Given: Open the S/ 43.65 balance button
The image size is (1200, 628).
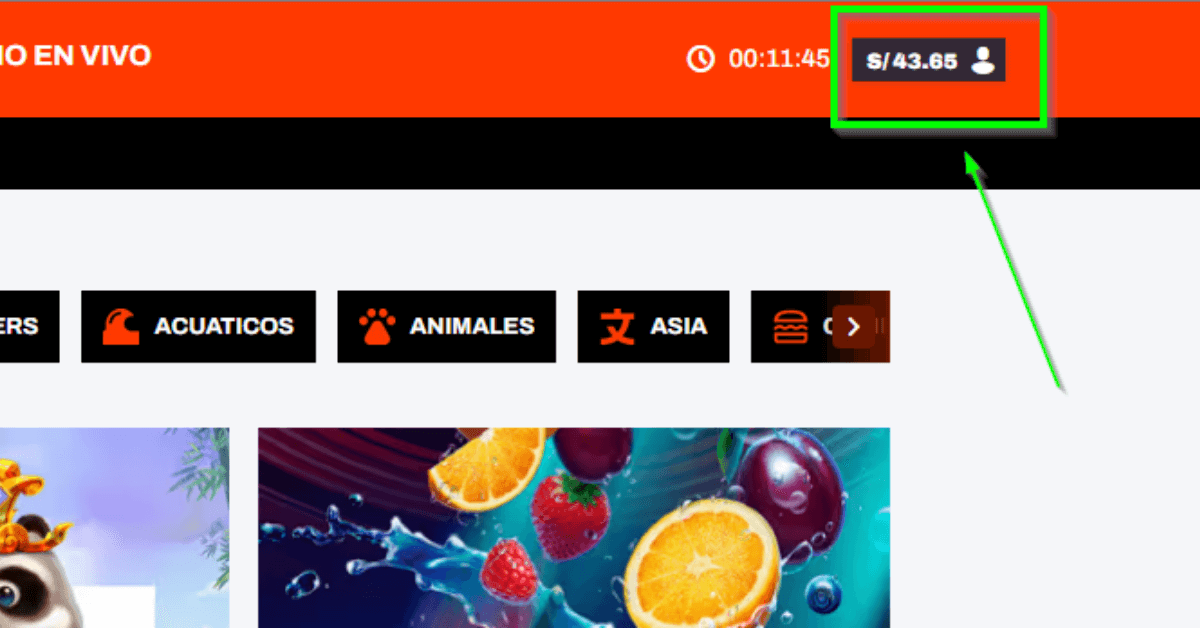Looking at the screenshot, I should [928, 60].
